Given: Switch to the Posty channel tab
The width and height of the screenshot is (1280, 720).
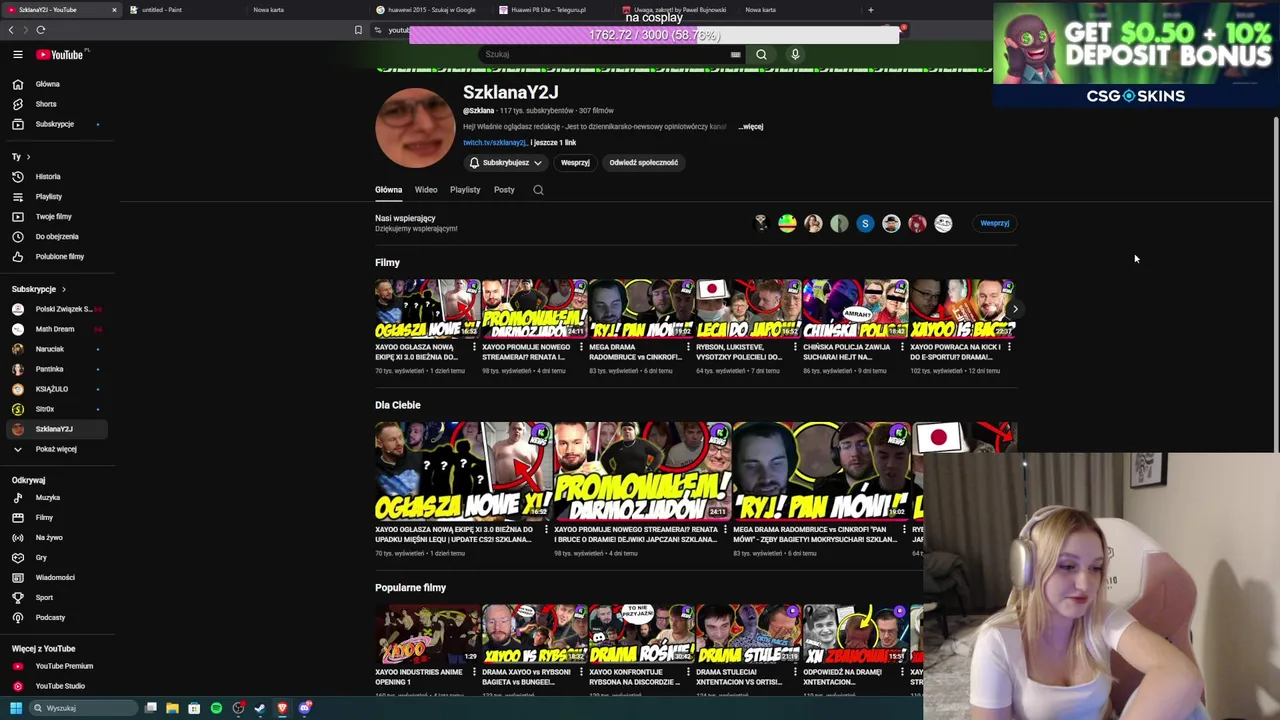Looking at the screenshot, I should click(504, 190).
